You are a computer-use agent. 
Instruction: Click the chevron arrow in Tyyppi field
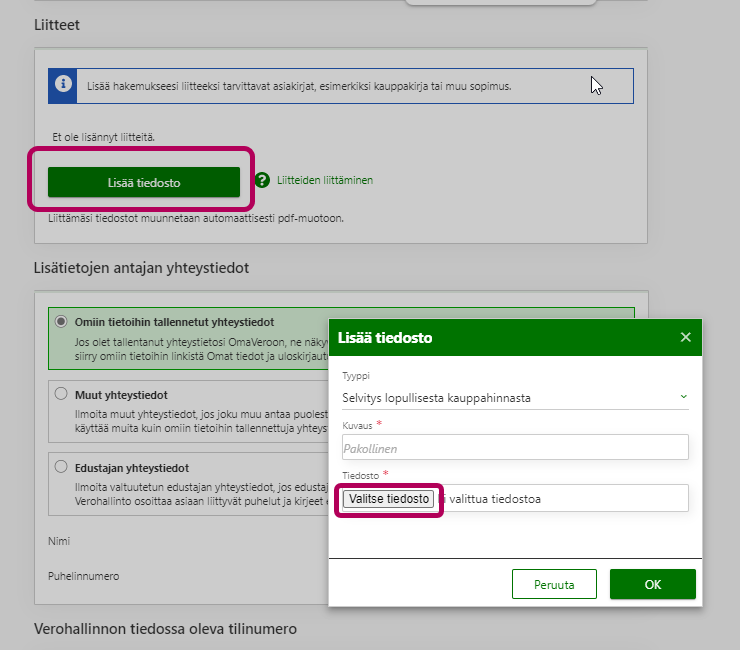[x=684, y=397]
